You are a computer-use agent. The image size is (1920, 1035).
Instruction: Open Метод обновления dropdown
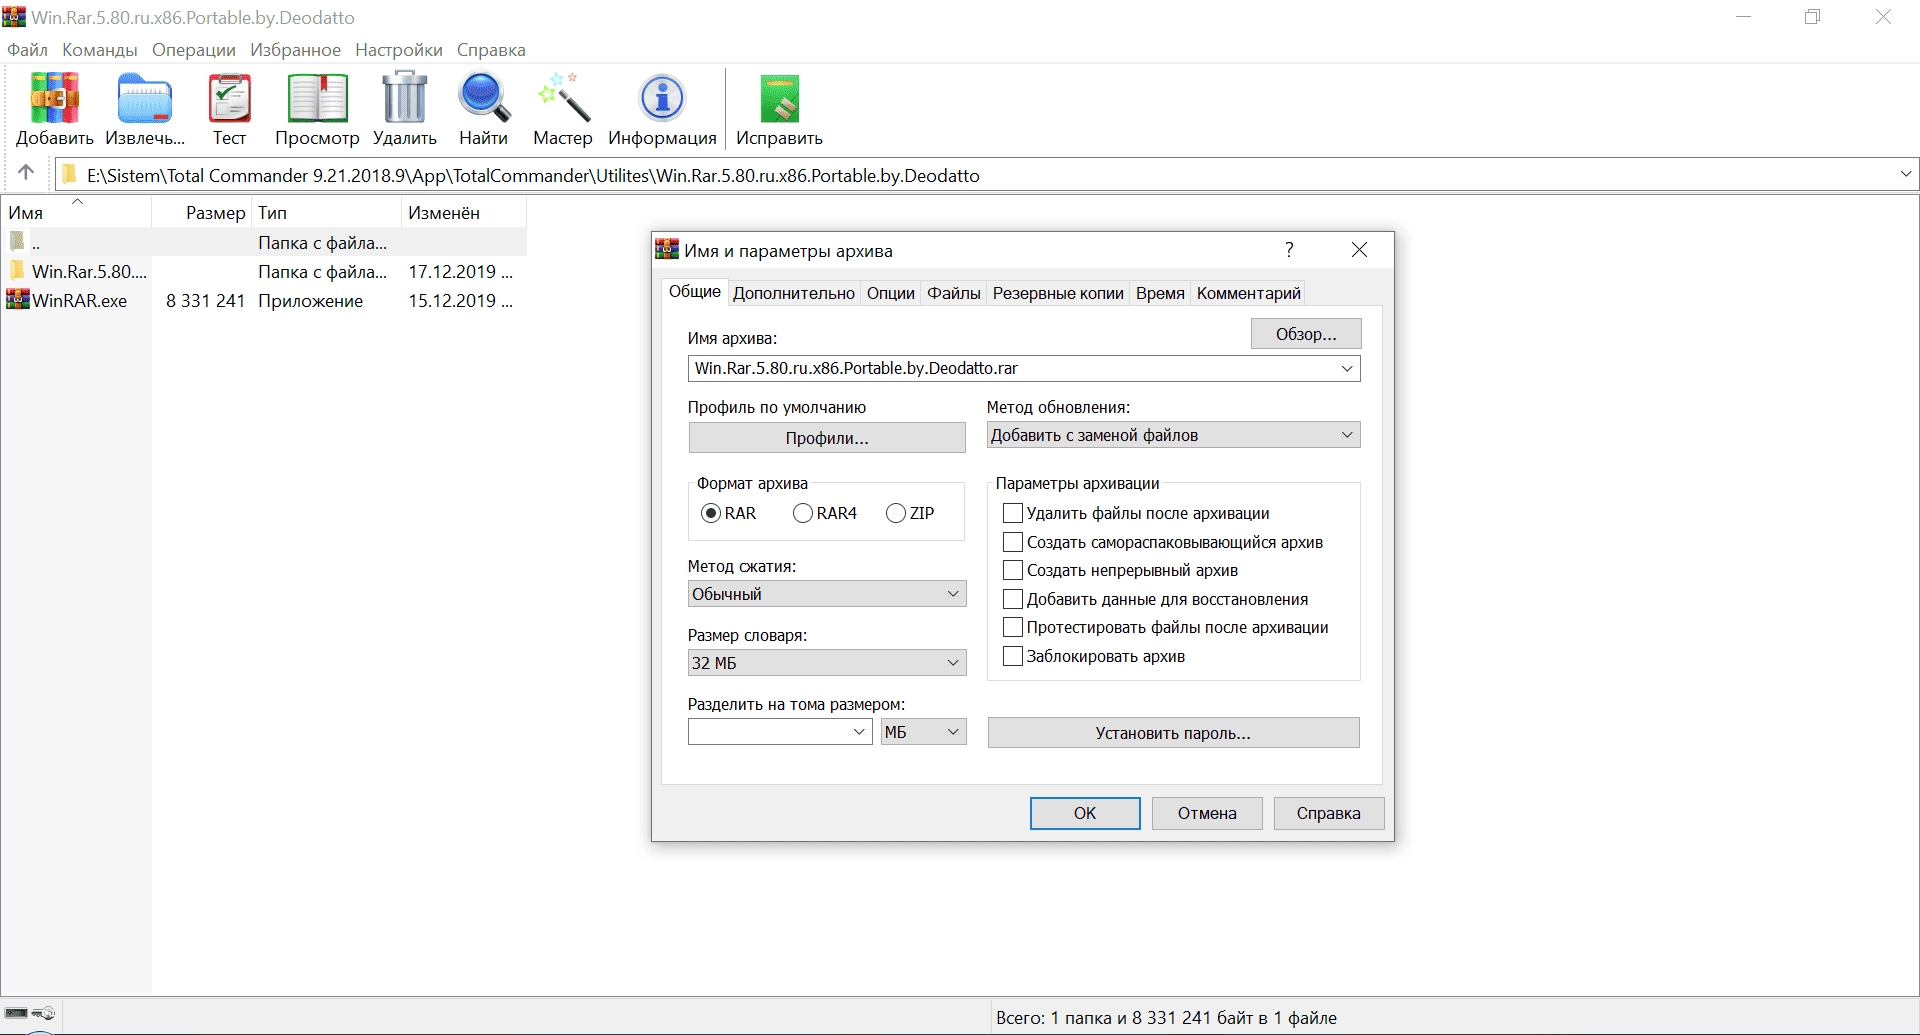pos(1173,435)
